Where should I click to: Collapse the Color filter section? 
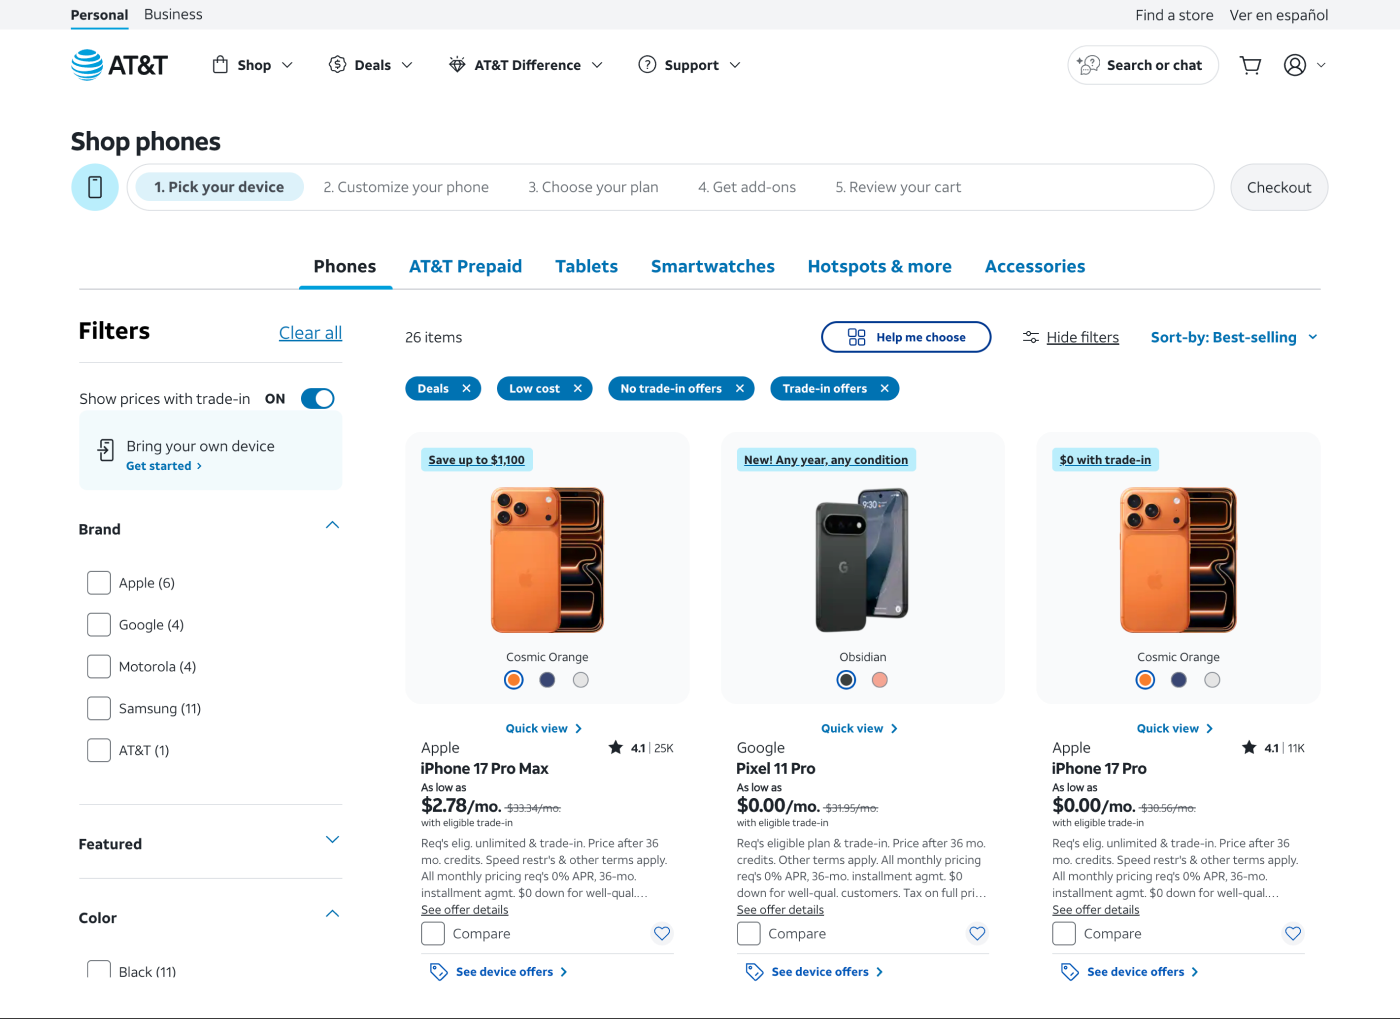pyautogui.click(x=333, y=914)
